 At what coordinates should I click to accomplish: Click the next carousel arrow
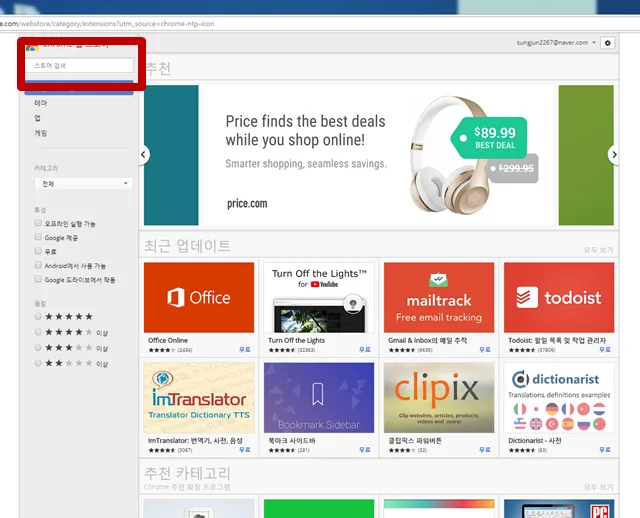point(613,155)
